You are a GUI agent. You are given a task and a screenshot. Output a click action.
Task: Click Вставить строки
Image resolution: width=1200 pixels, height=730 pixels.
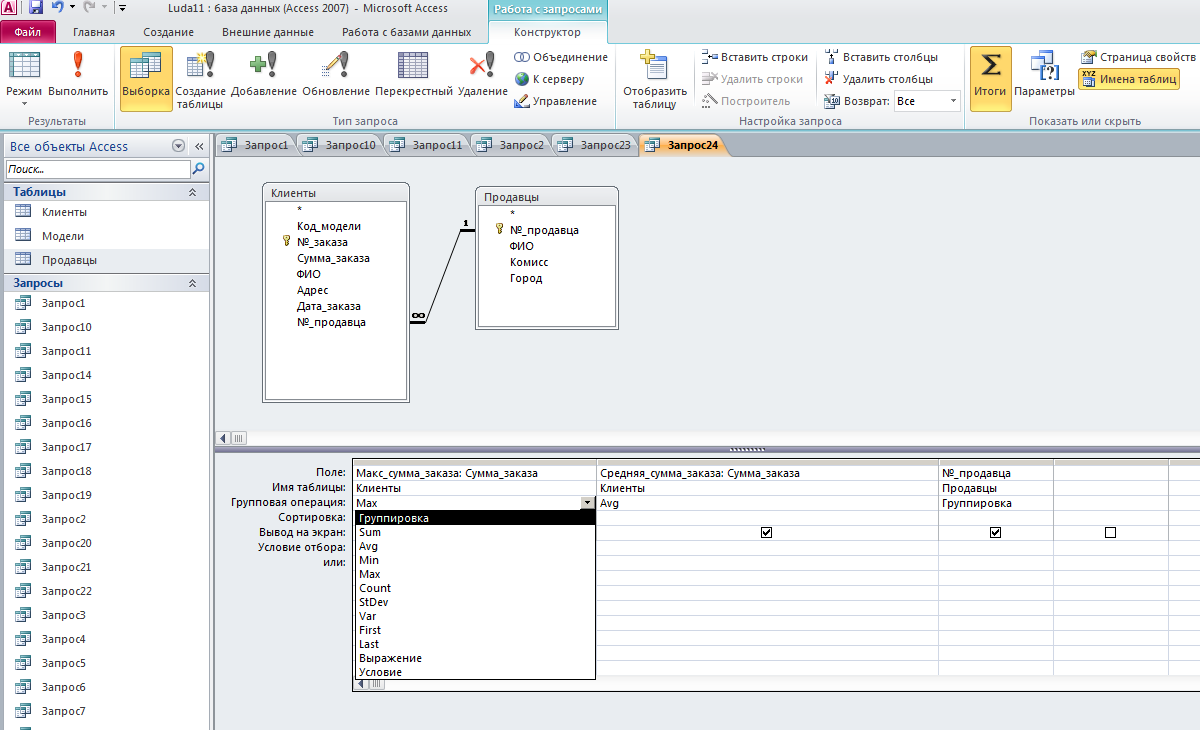point(755,57)
